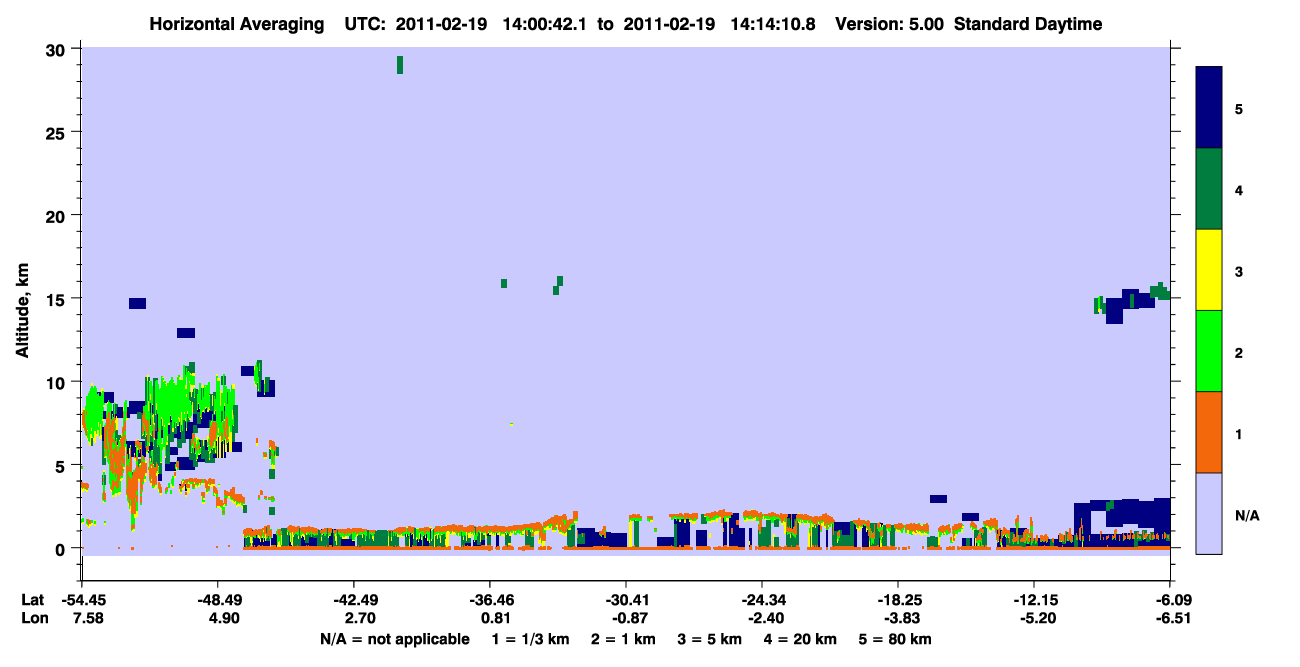Click the green feature near 29 km altitude

(400, 65)
